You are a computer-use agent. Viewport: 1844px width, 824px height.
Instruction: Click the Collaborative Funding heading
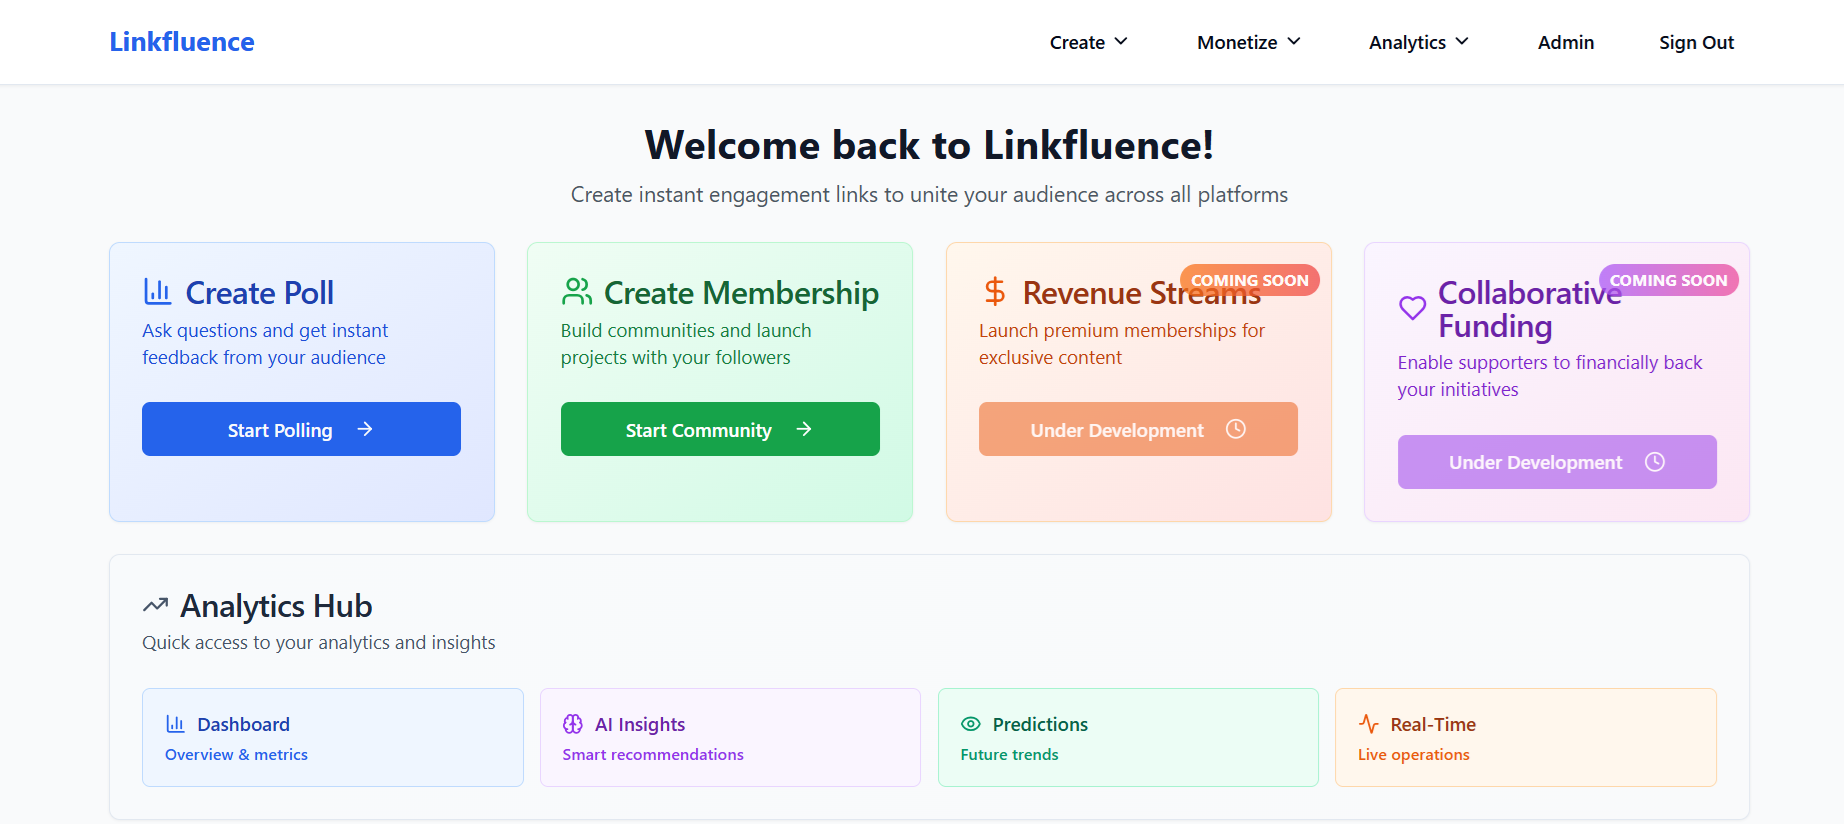(x=1529, y=309)
